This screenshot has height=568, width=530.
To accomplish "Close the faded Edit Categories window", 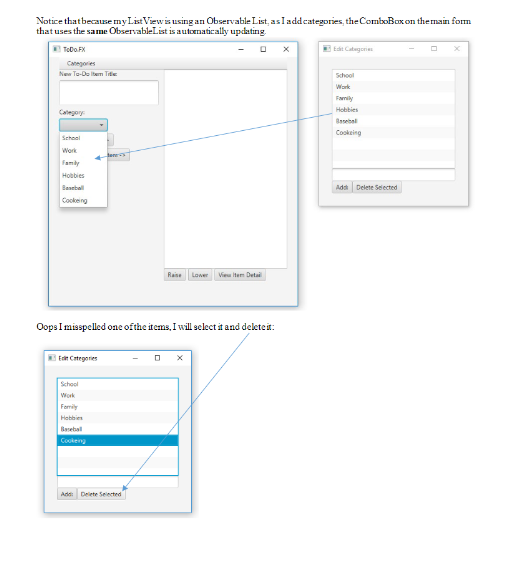I will point(457,49).
